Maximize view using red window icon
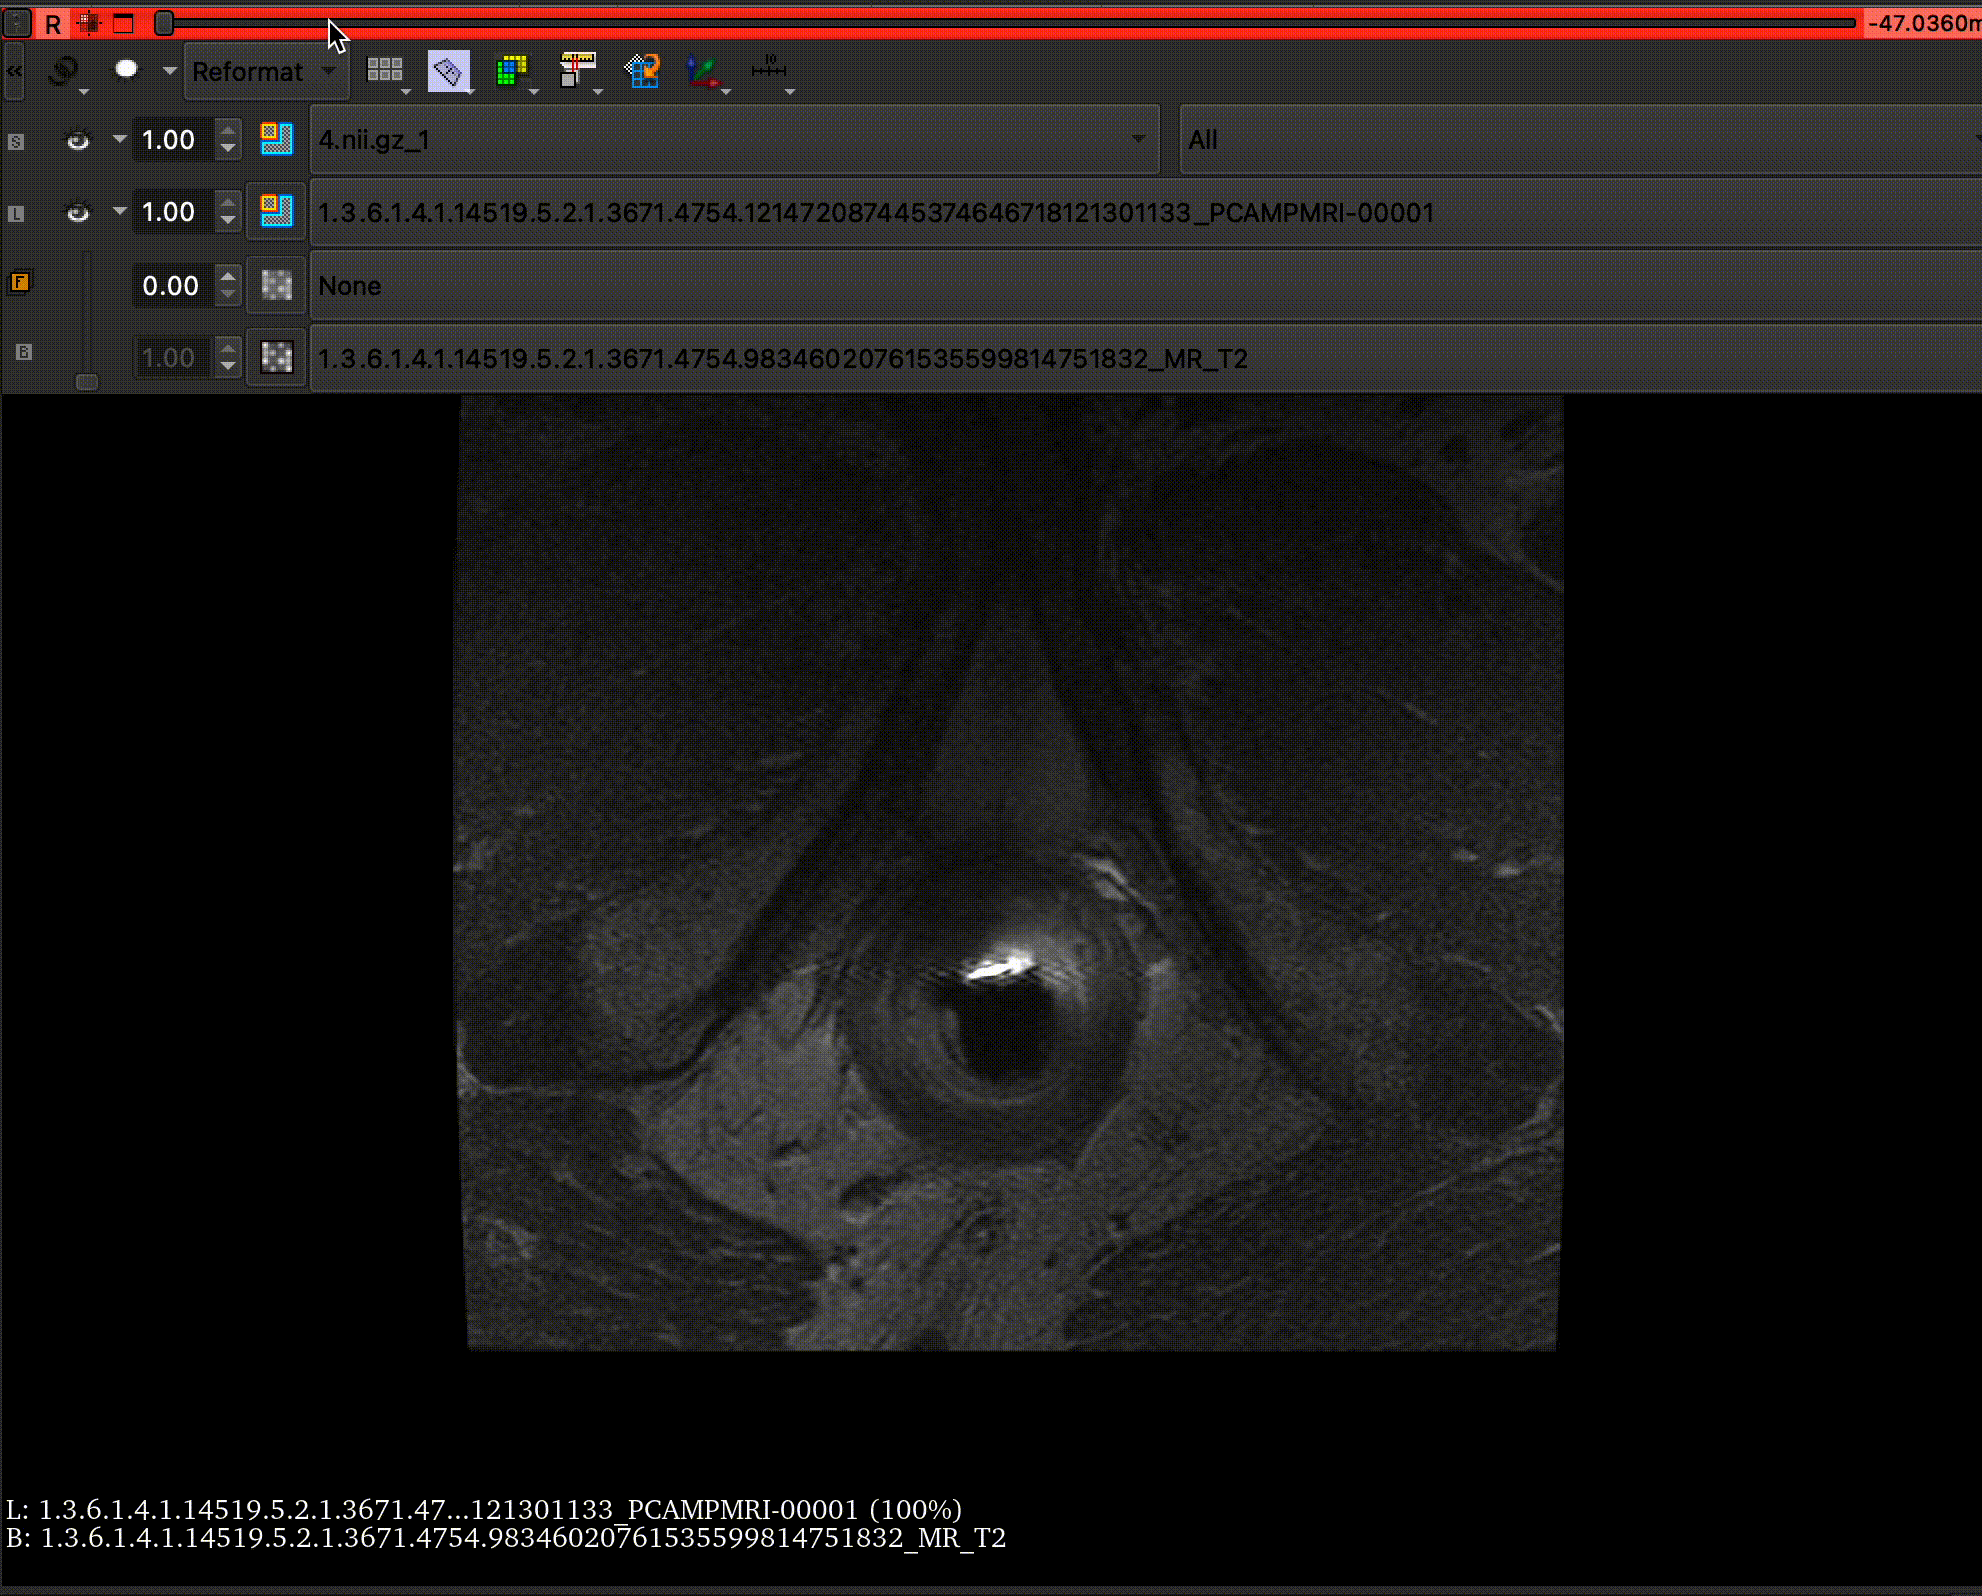Image resolution: width=1982 pixels, height=1596 pixels. (x=123, y=22)
